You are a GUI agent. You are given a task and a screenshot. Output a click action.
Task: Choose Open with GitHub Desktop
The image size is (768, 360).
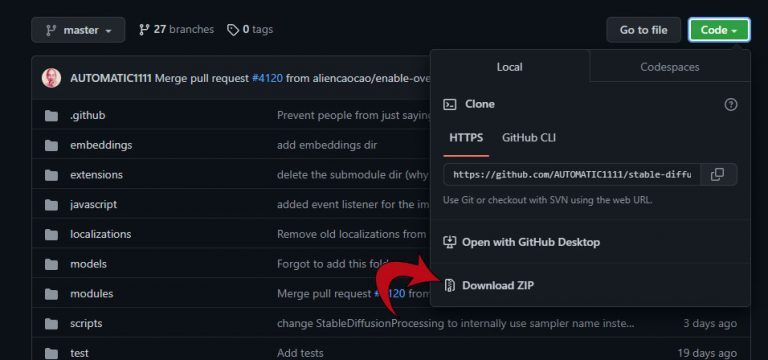coord(530,242)
